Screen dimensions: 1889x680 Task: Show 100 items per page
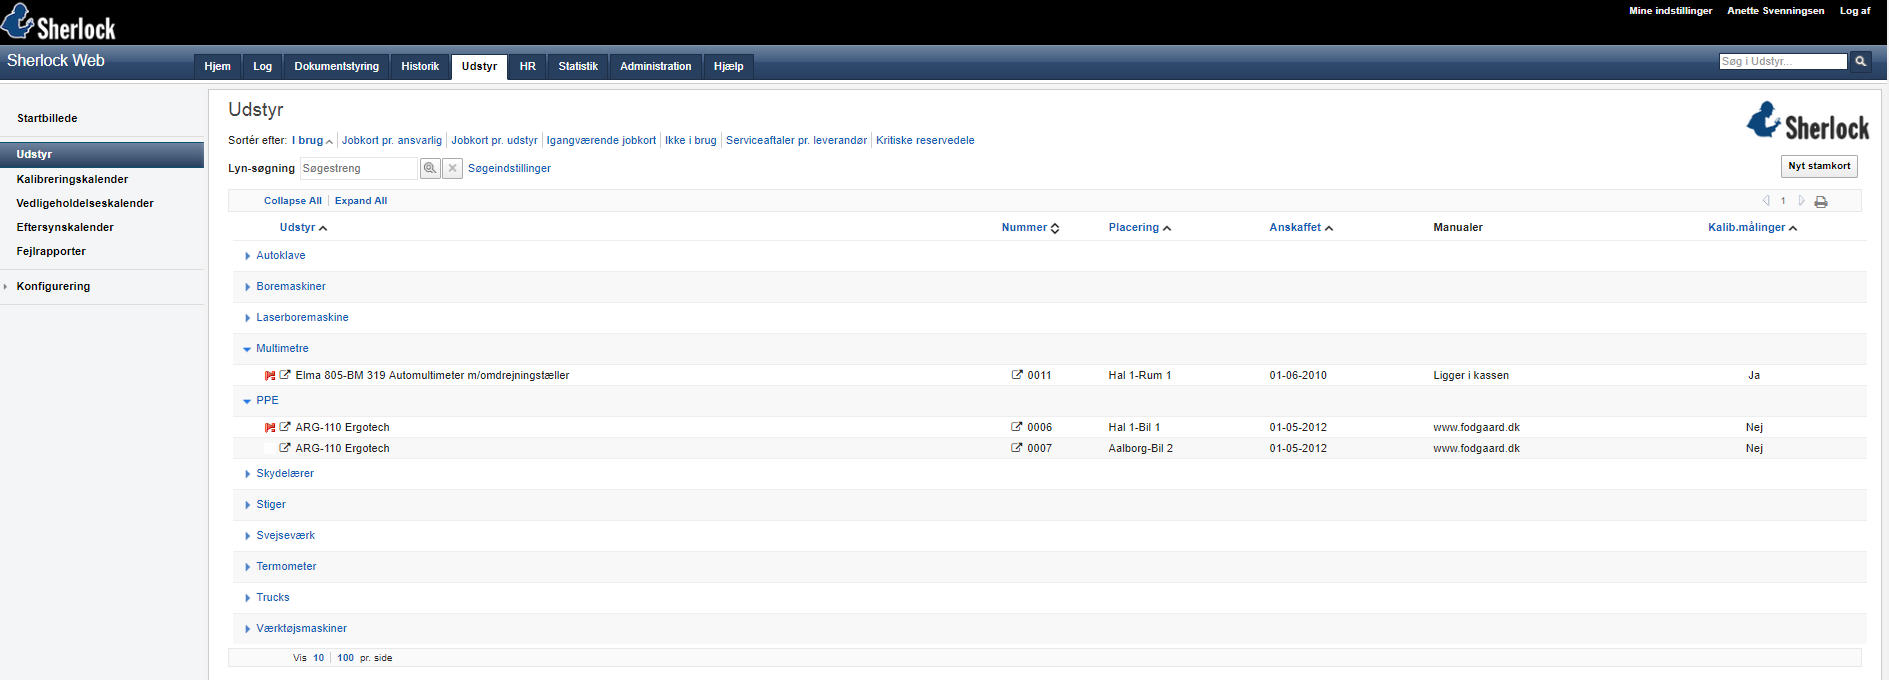point(345,658)
